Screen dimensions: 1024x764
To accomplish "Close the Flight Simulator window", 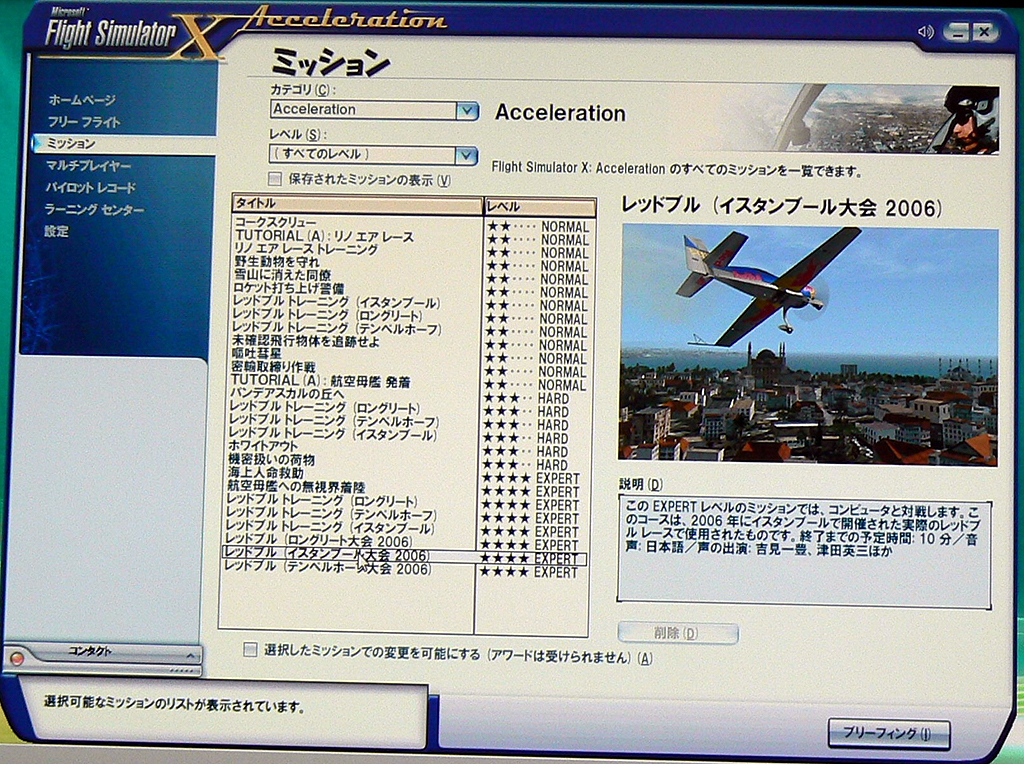I will click(x=984, y=33).
